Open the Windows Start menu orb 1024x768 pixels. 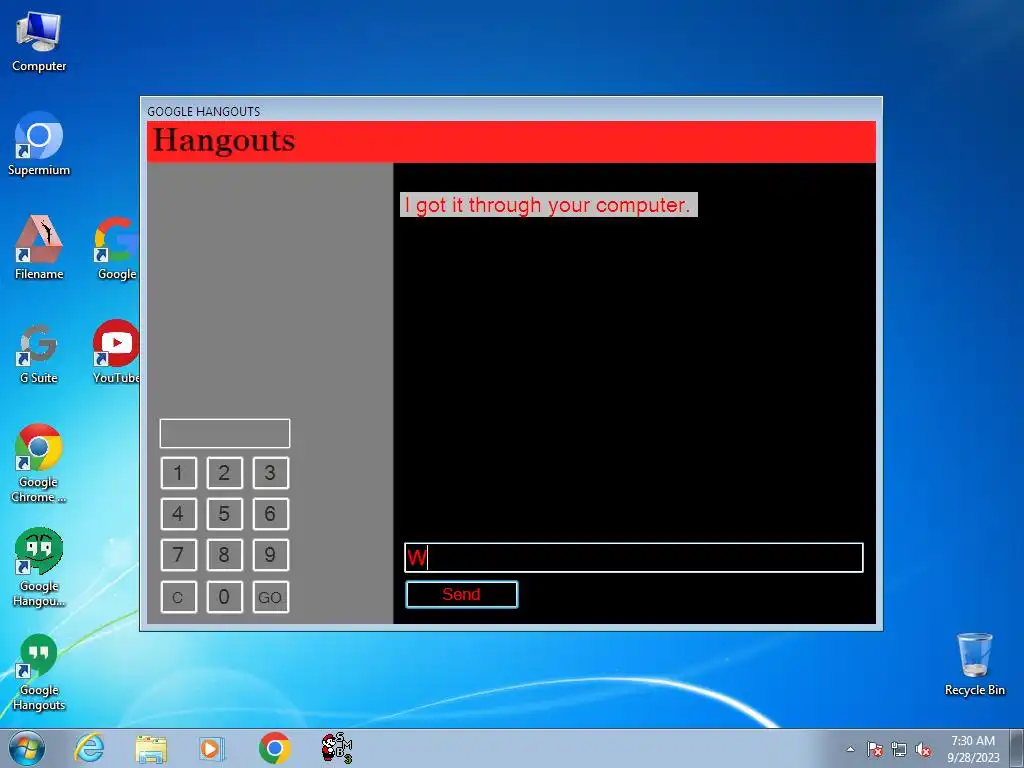click(27, 748)
